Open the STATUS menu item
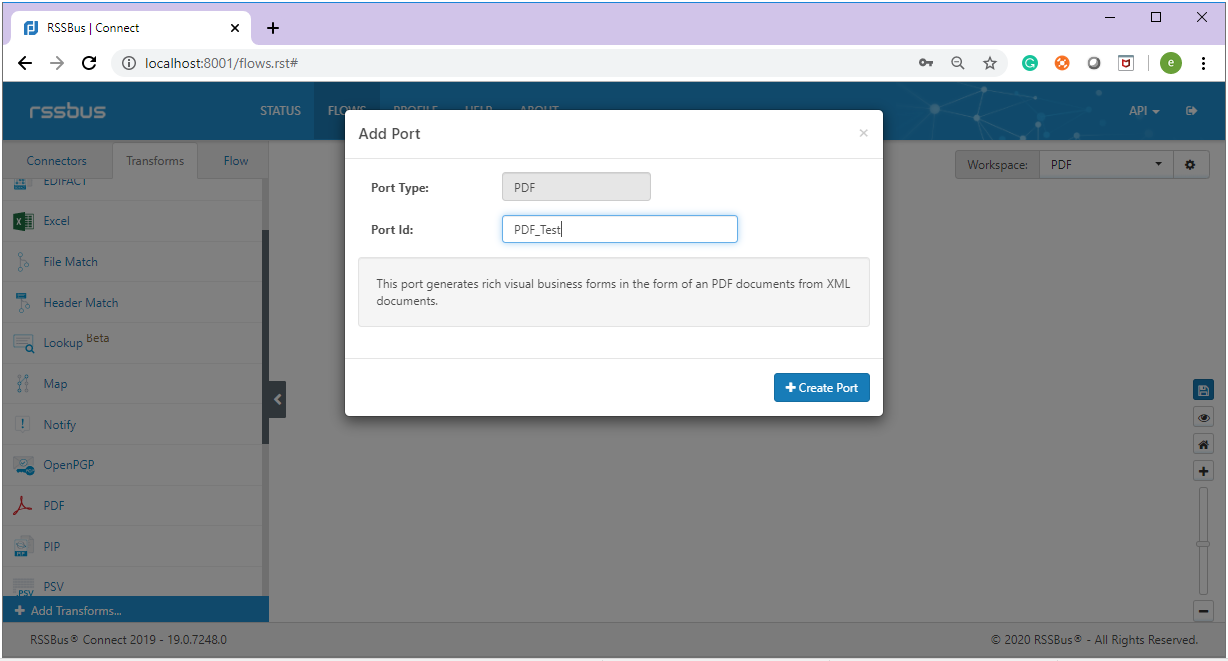The image size is (1228, 661). tap(280, 111)
